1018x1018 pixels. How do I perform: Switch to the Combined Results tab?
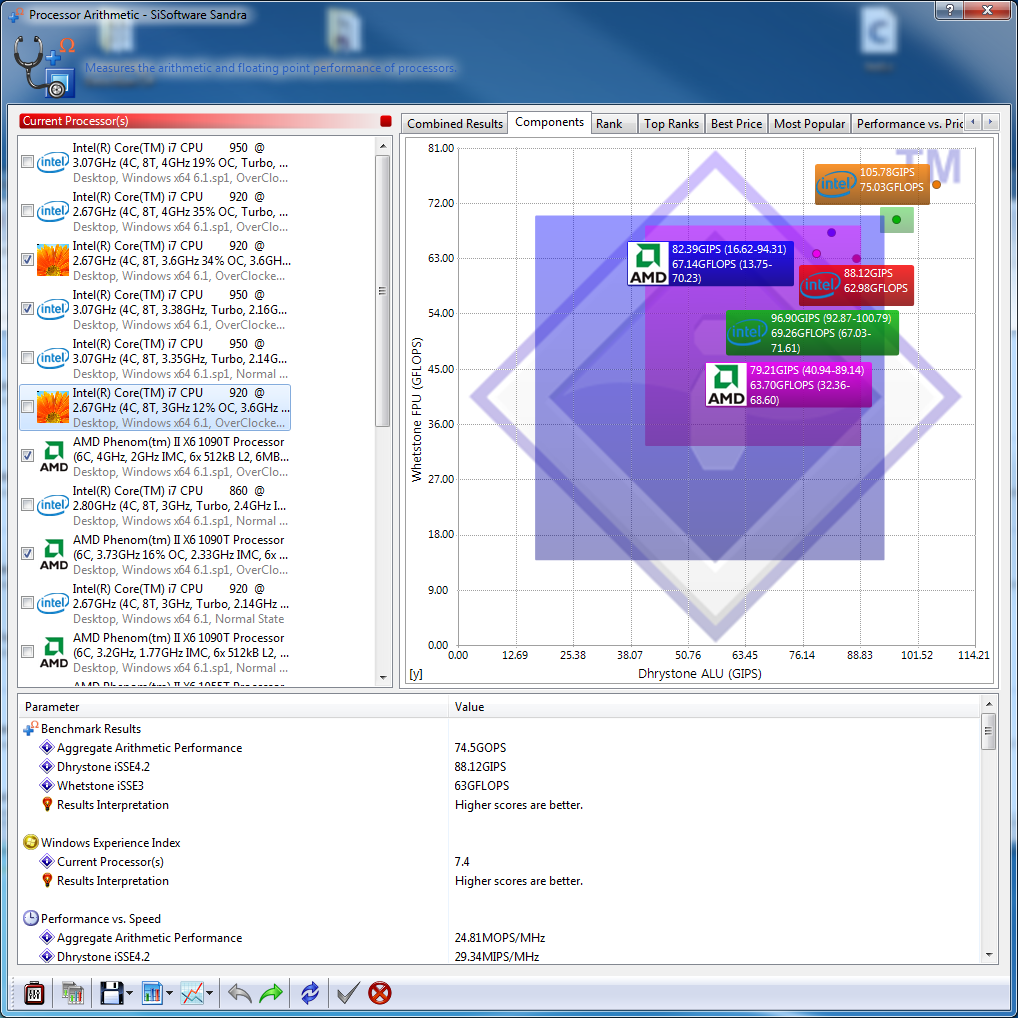[454, 123]
